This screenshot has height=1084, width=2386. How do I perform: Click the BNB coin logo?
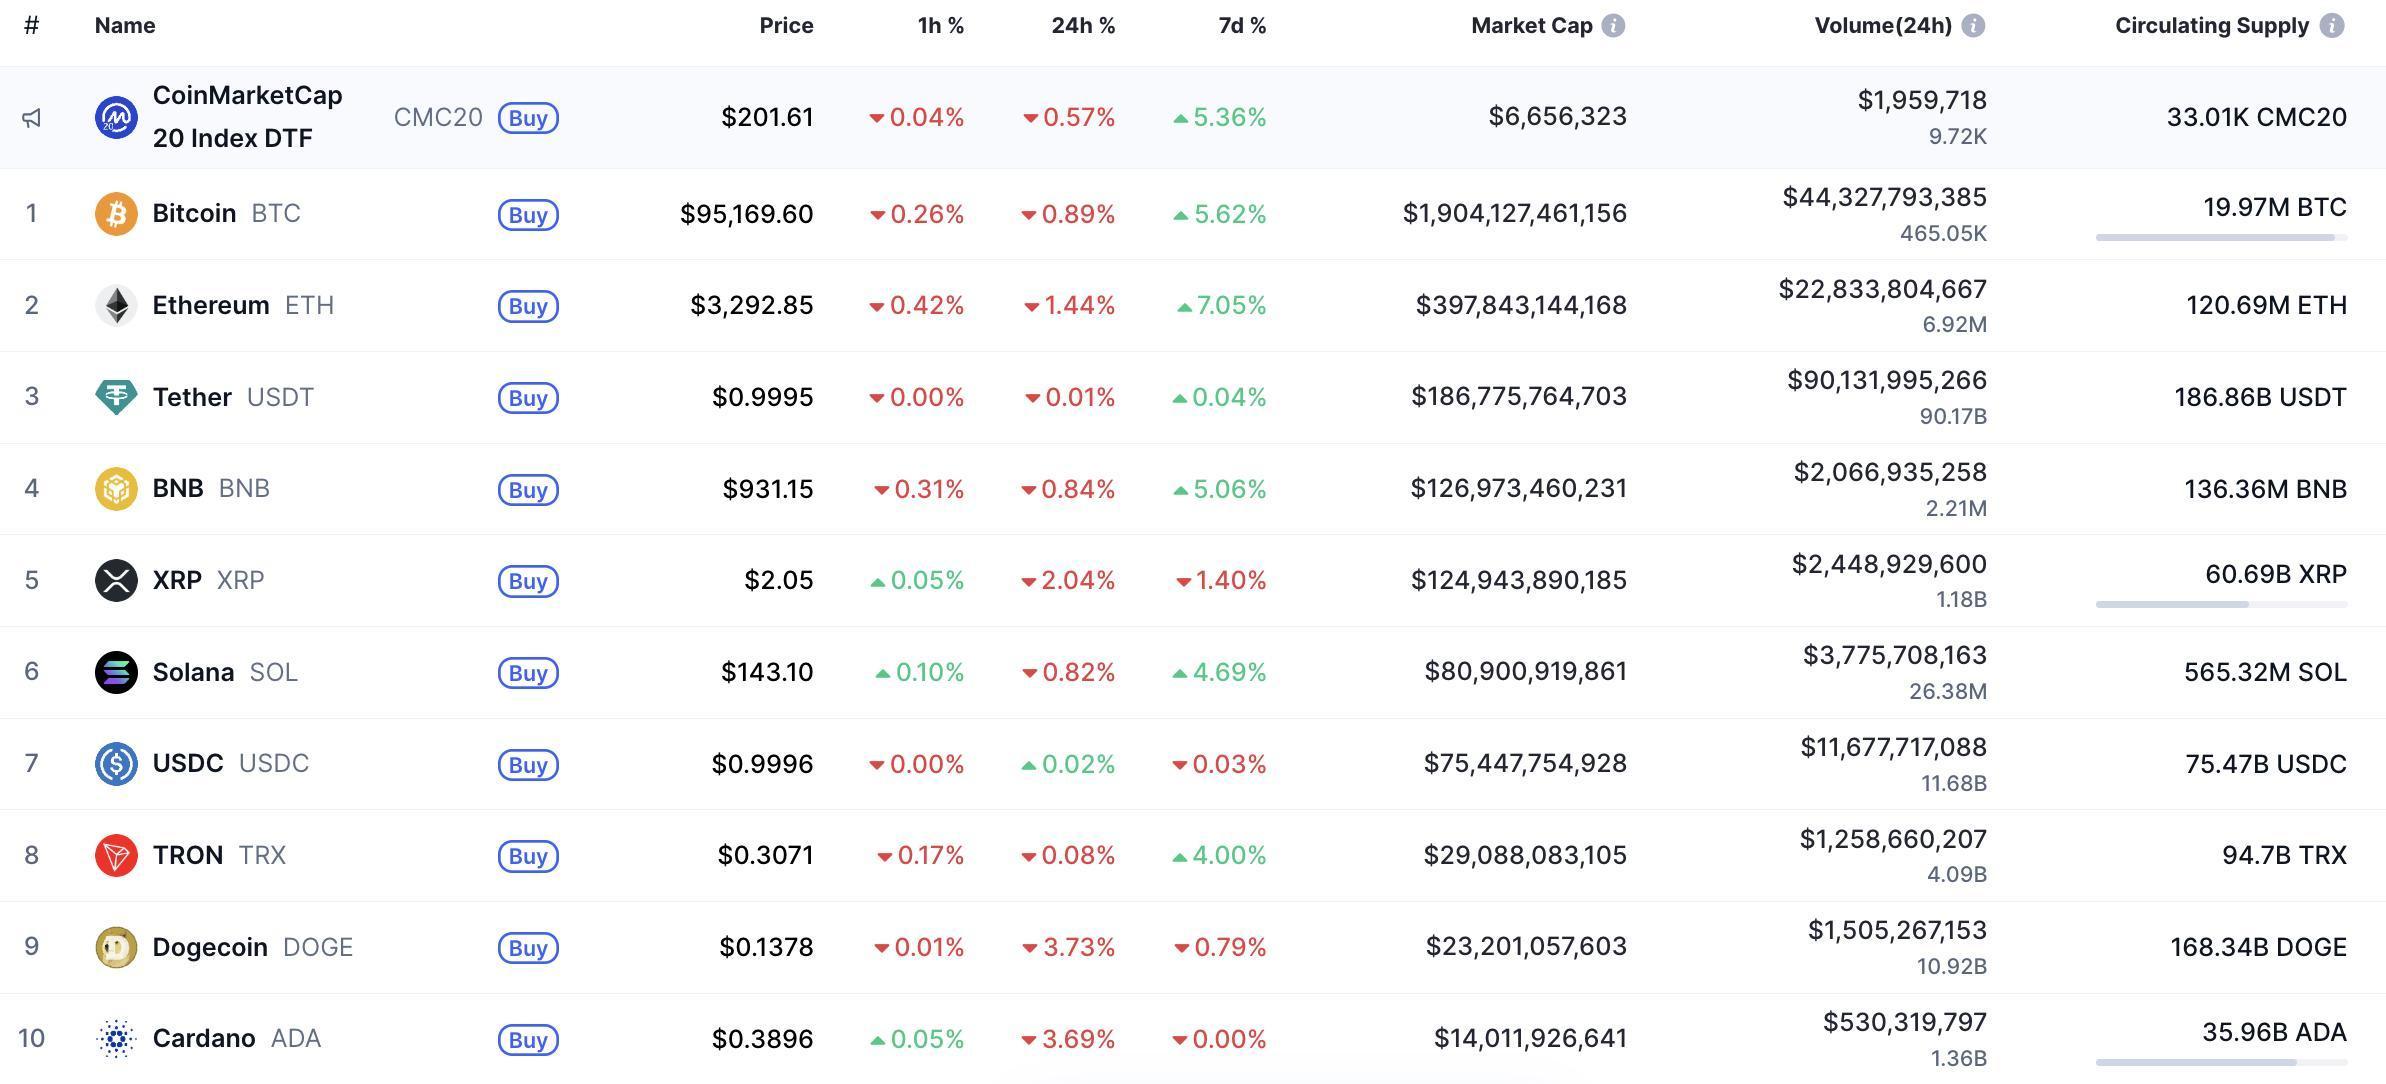click(x=116, y=489)
